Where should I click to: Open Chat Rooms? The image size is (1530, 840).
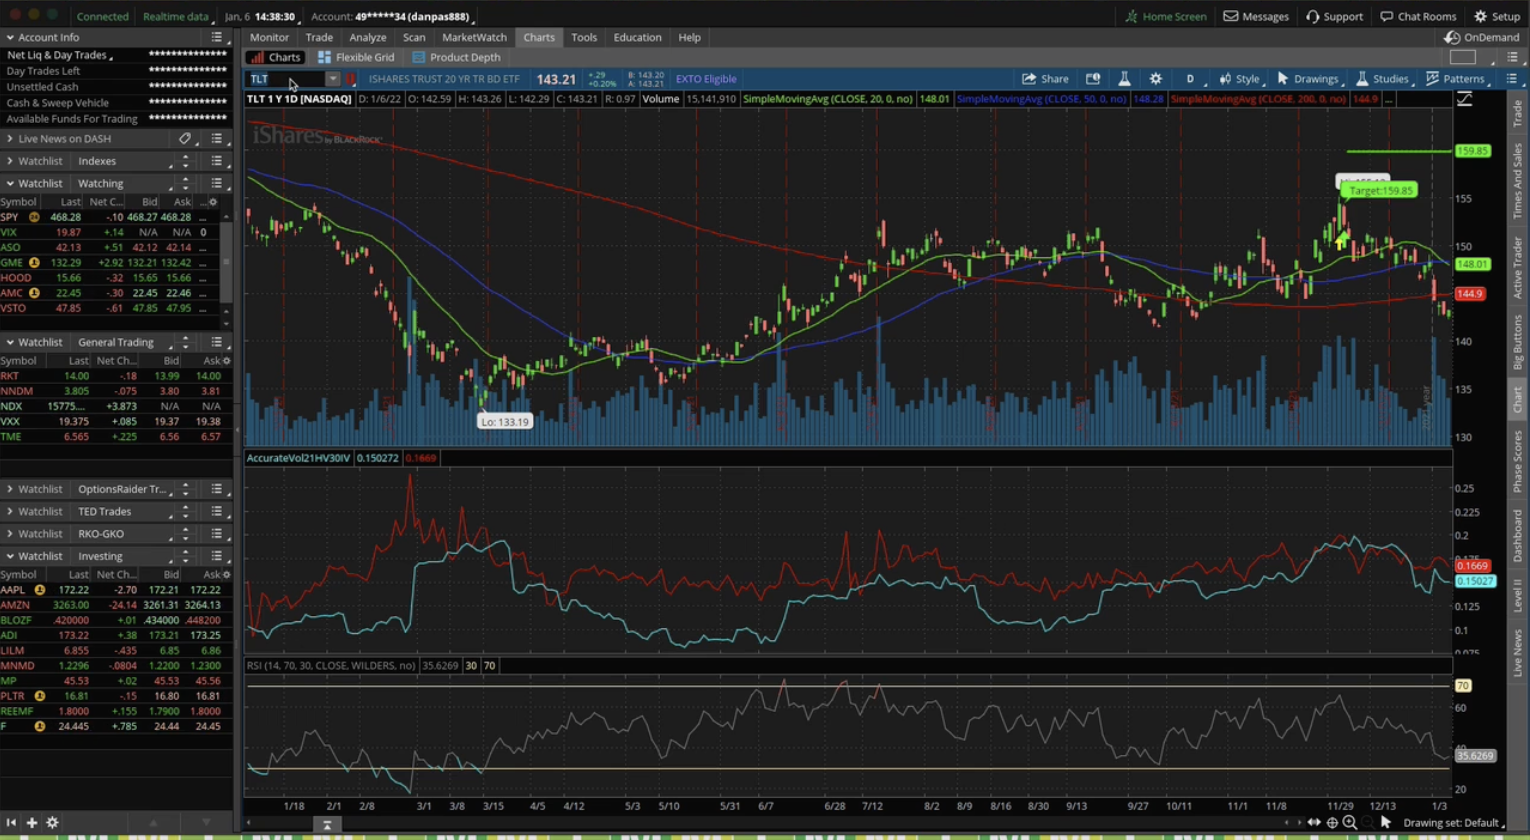click(1418, 16)
